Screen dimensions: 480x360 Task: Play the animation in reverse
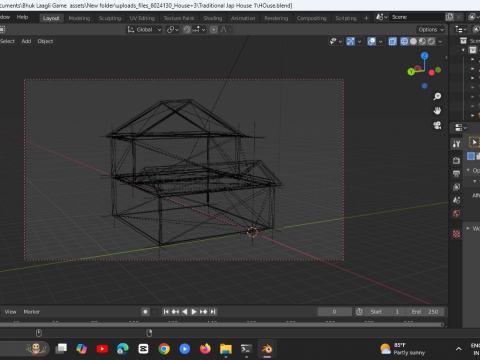pyautogui.click(x=185, y=312)
